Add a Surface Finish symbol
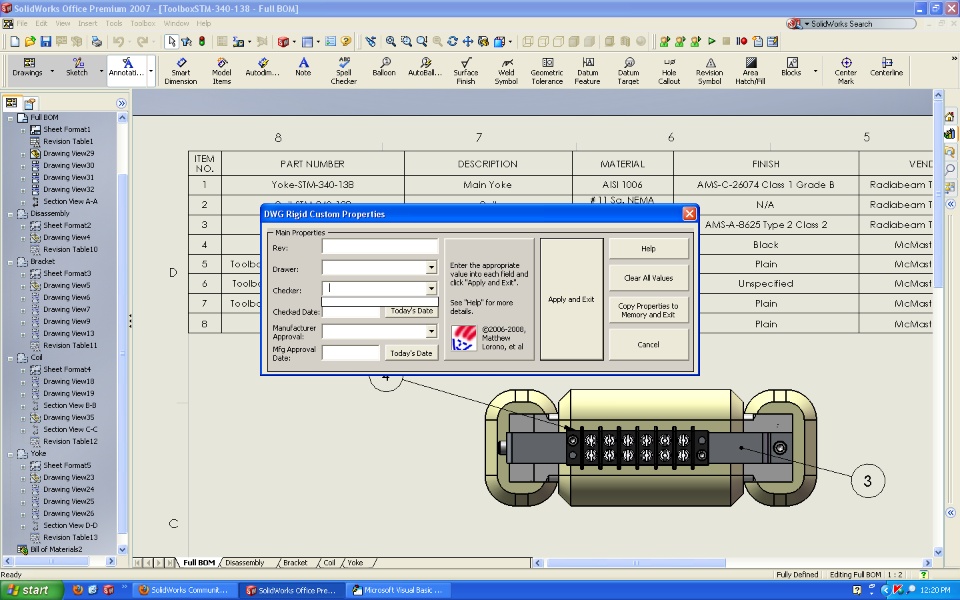This screenshot has width=960, height=600. [x=465, y=71]
